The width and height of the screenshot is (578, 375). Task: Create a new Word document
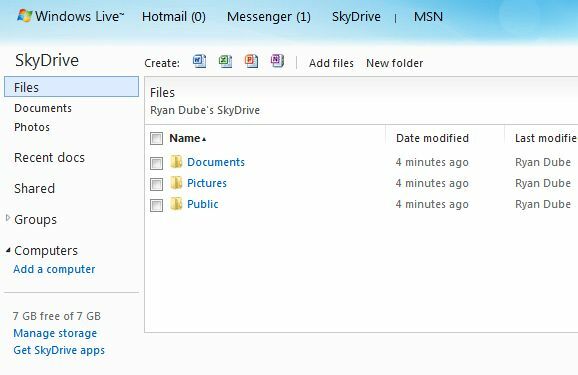click(x=199, y=61)
